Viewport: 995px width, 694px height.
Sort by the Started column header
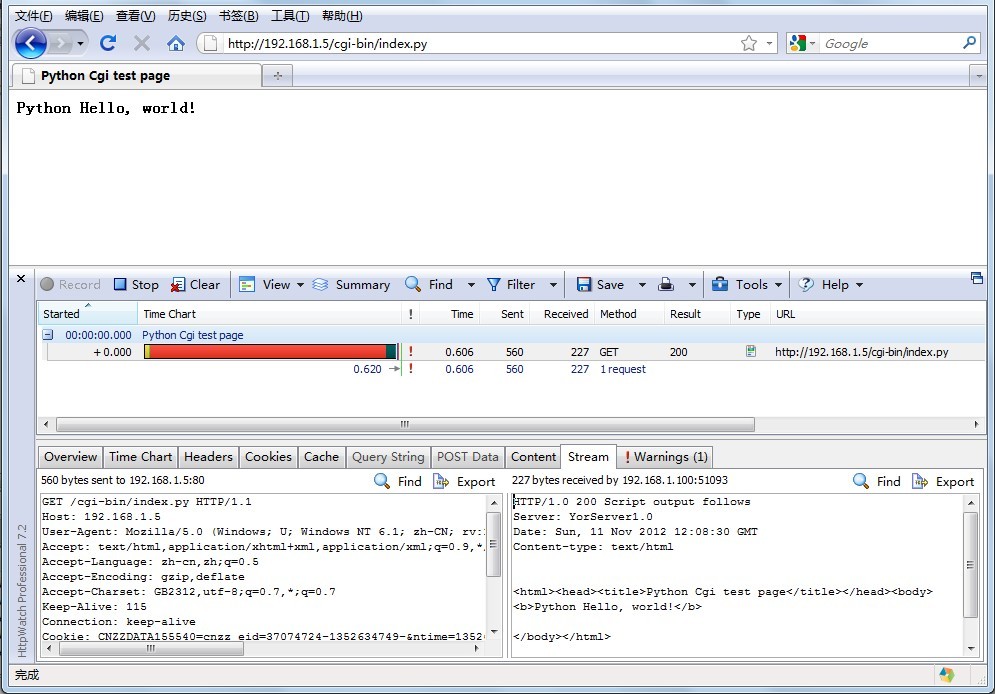pyautogui.click(x=88, y=313)
